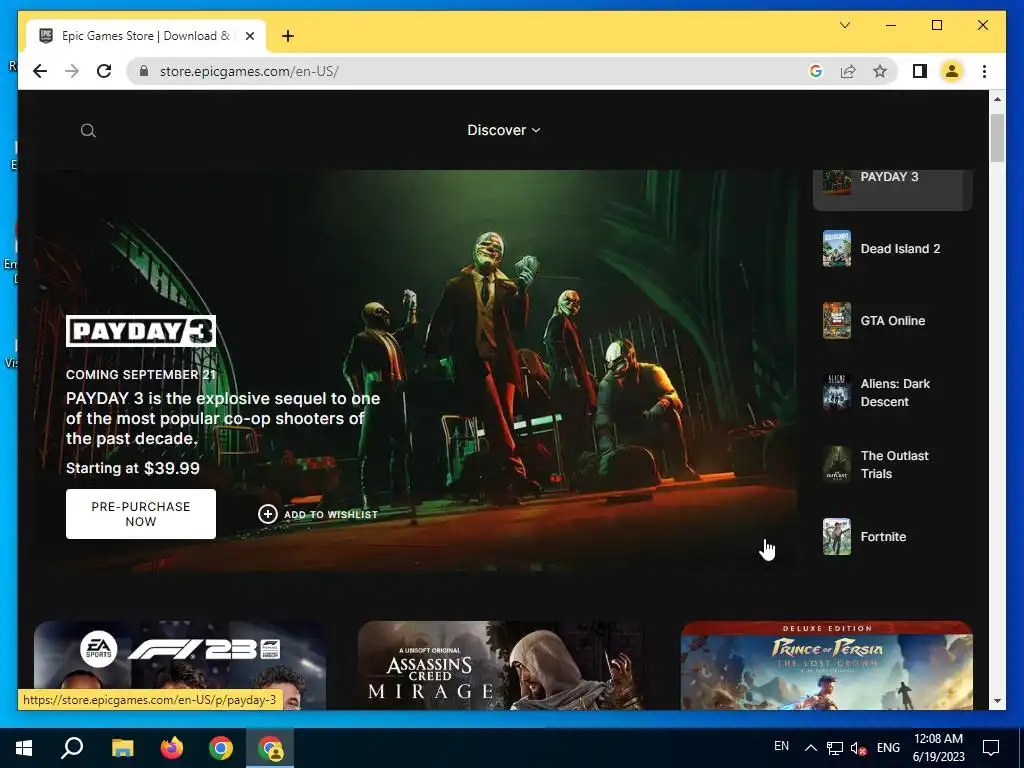1024x768 pixels.
Task: Open the Chrome profile avatar icon
Action: [x=952, y=71]
